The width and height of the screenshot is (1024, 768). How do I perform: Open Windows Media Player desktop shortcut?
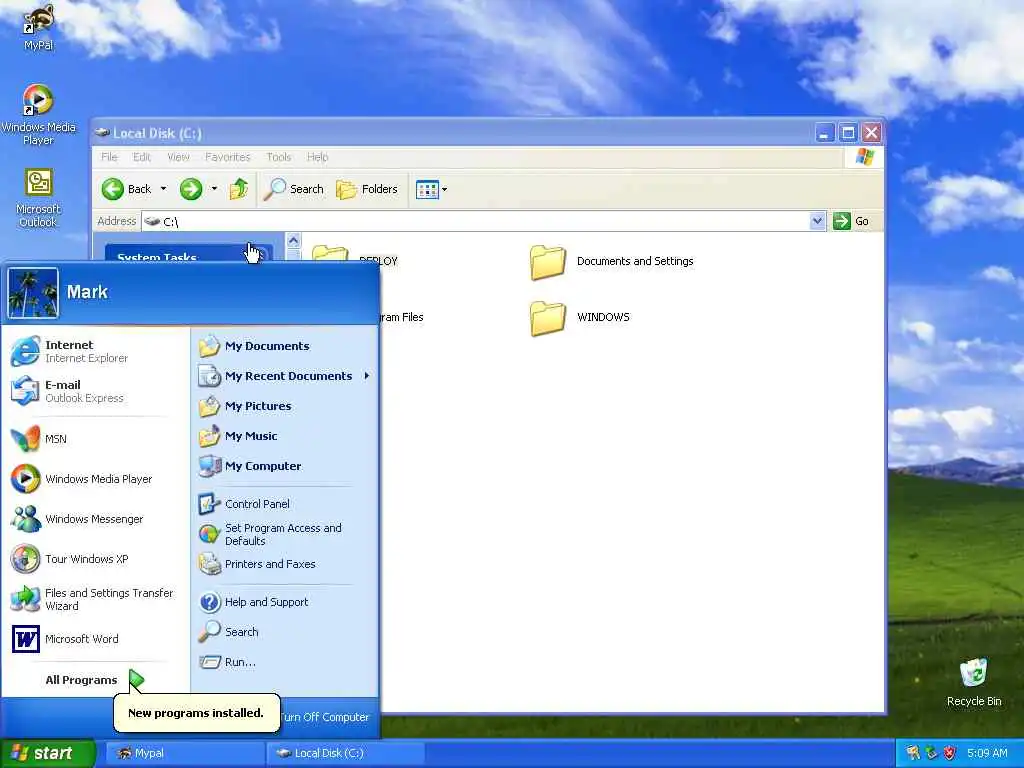[38, 114]
